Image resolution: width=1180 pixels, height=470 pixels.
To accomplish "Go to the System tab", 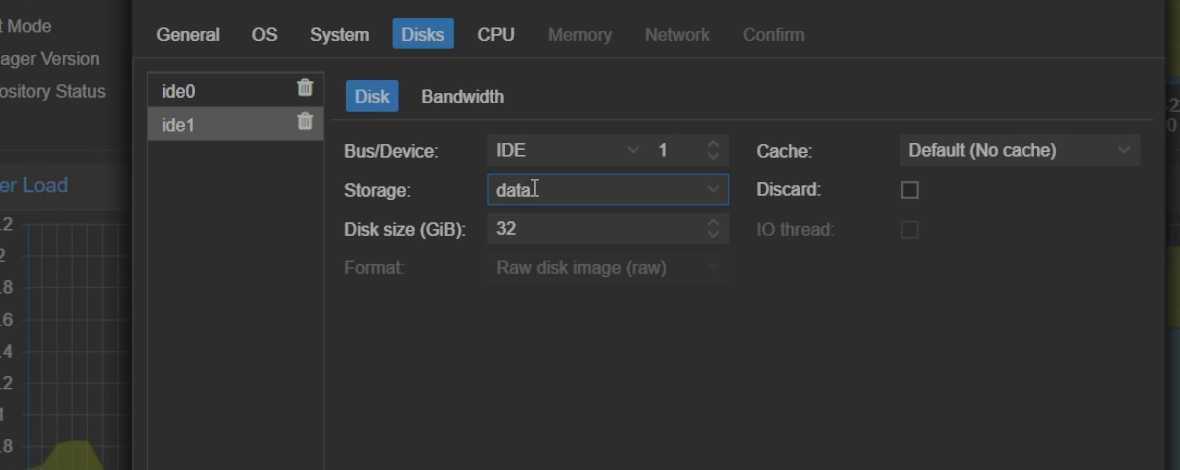I will pos(339,35).
